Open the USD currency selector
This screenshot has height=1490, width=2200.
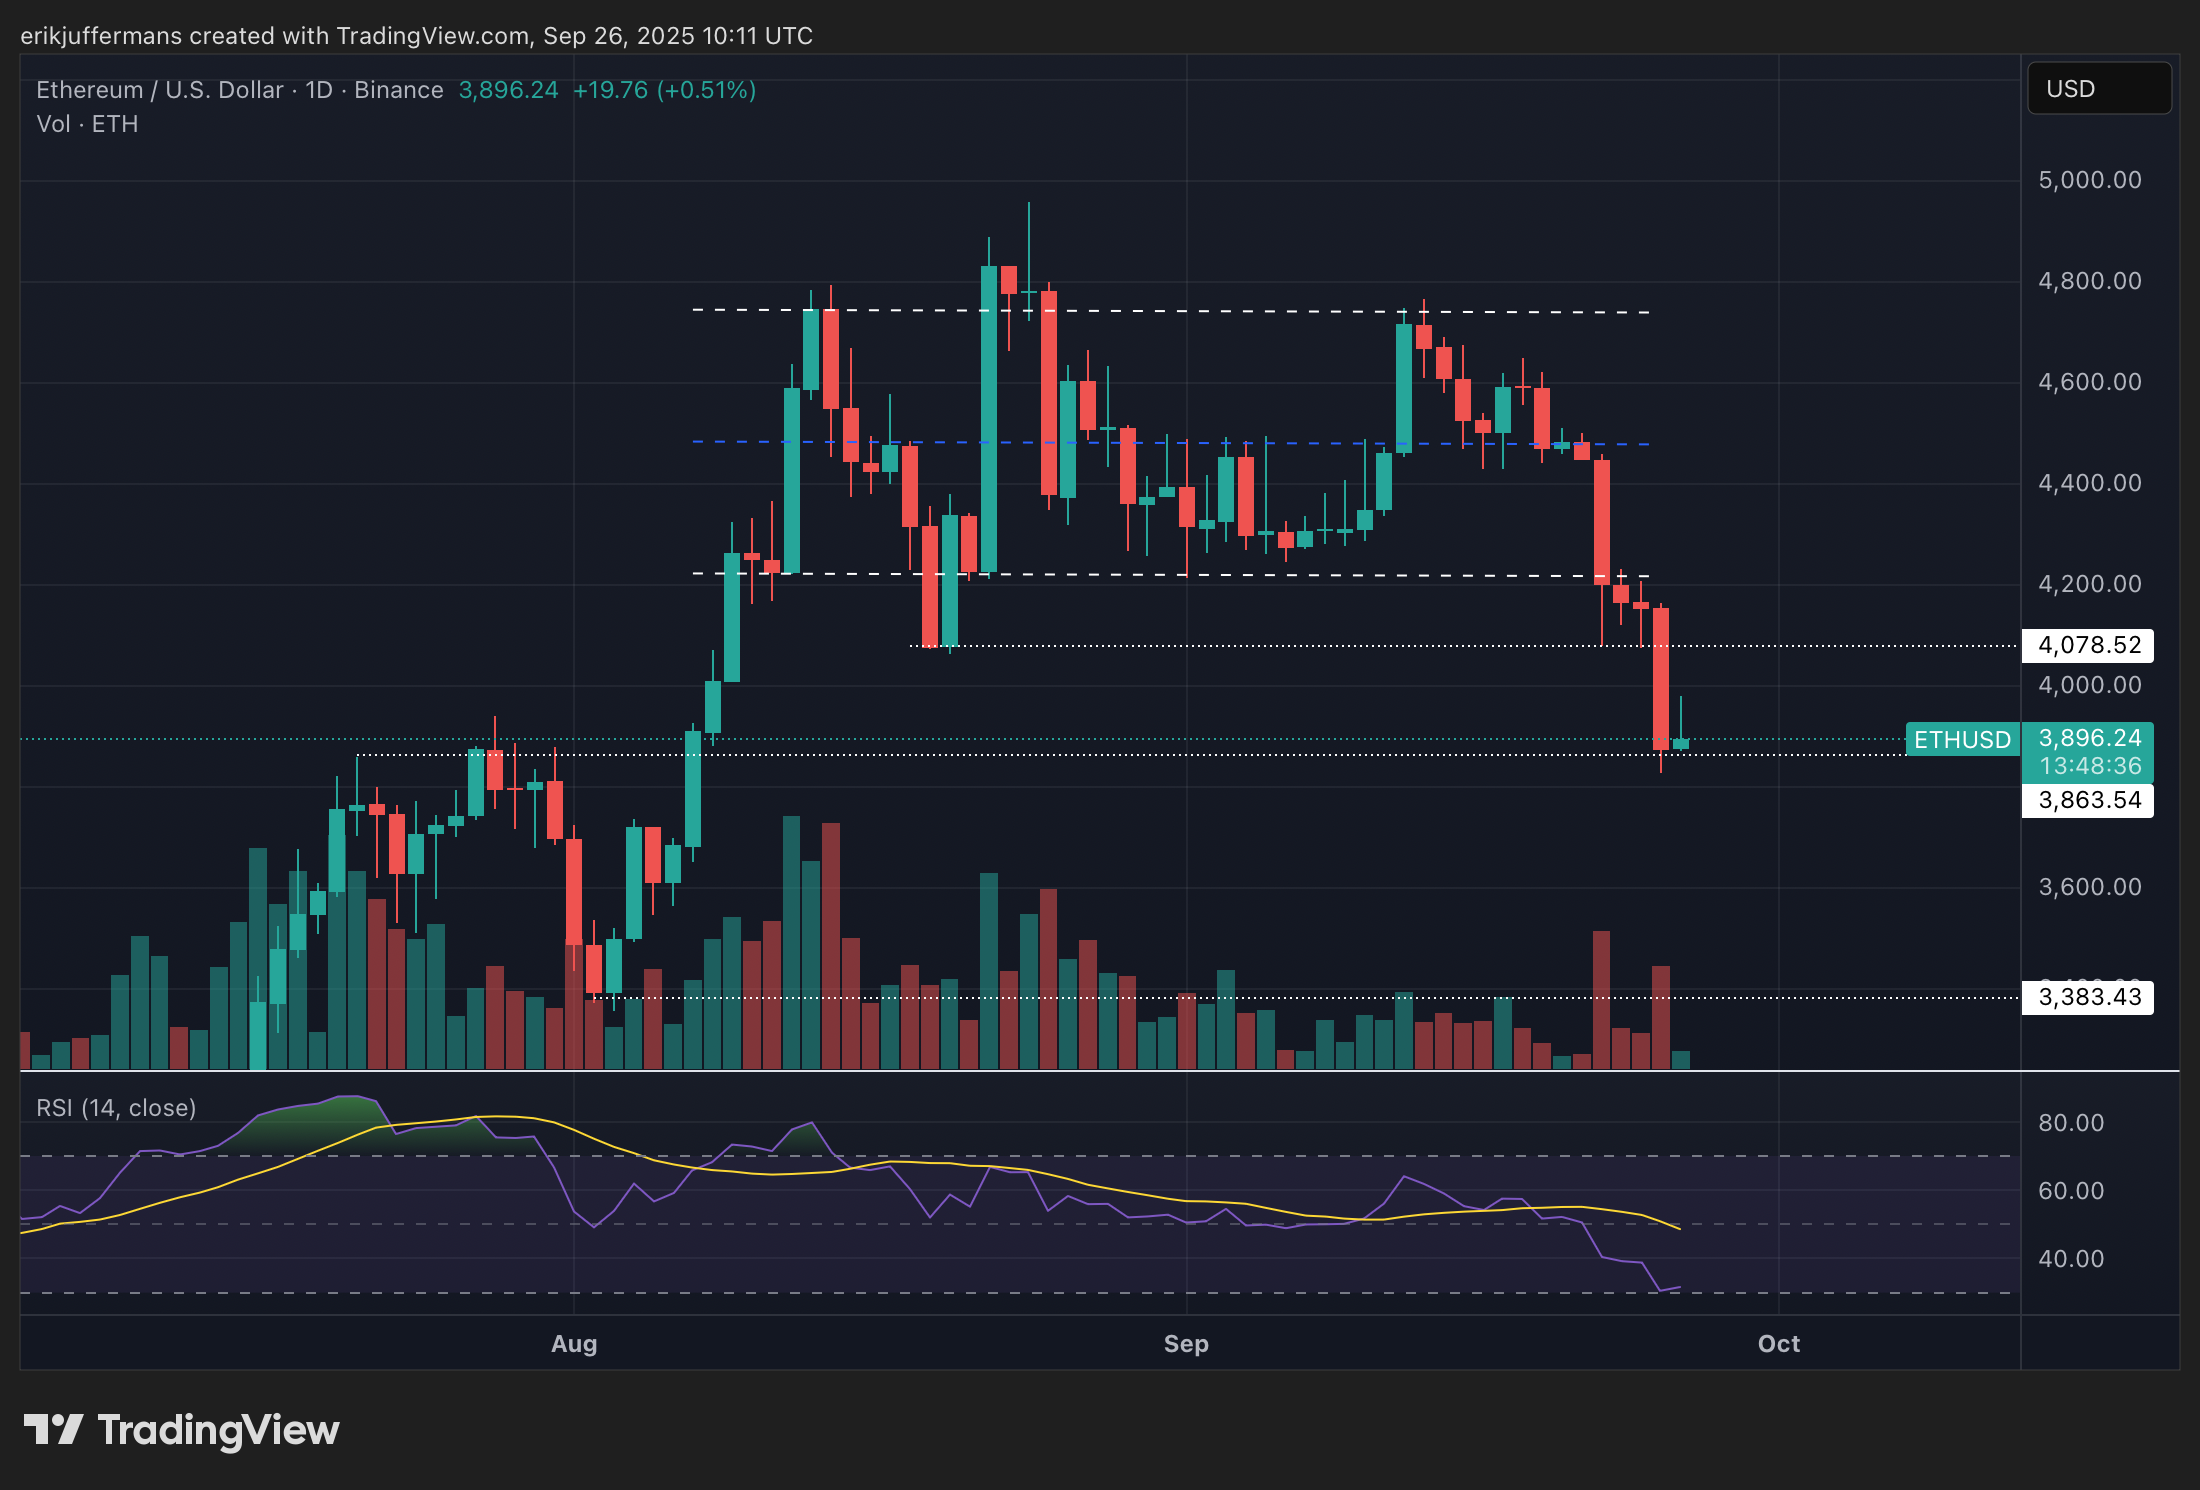(2098, 89)
